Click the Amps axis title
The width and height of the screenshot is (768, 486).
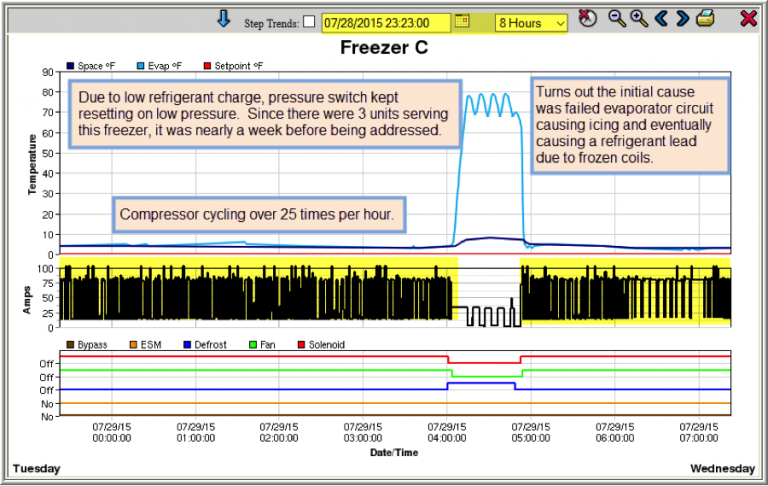(x=26, y=300)
